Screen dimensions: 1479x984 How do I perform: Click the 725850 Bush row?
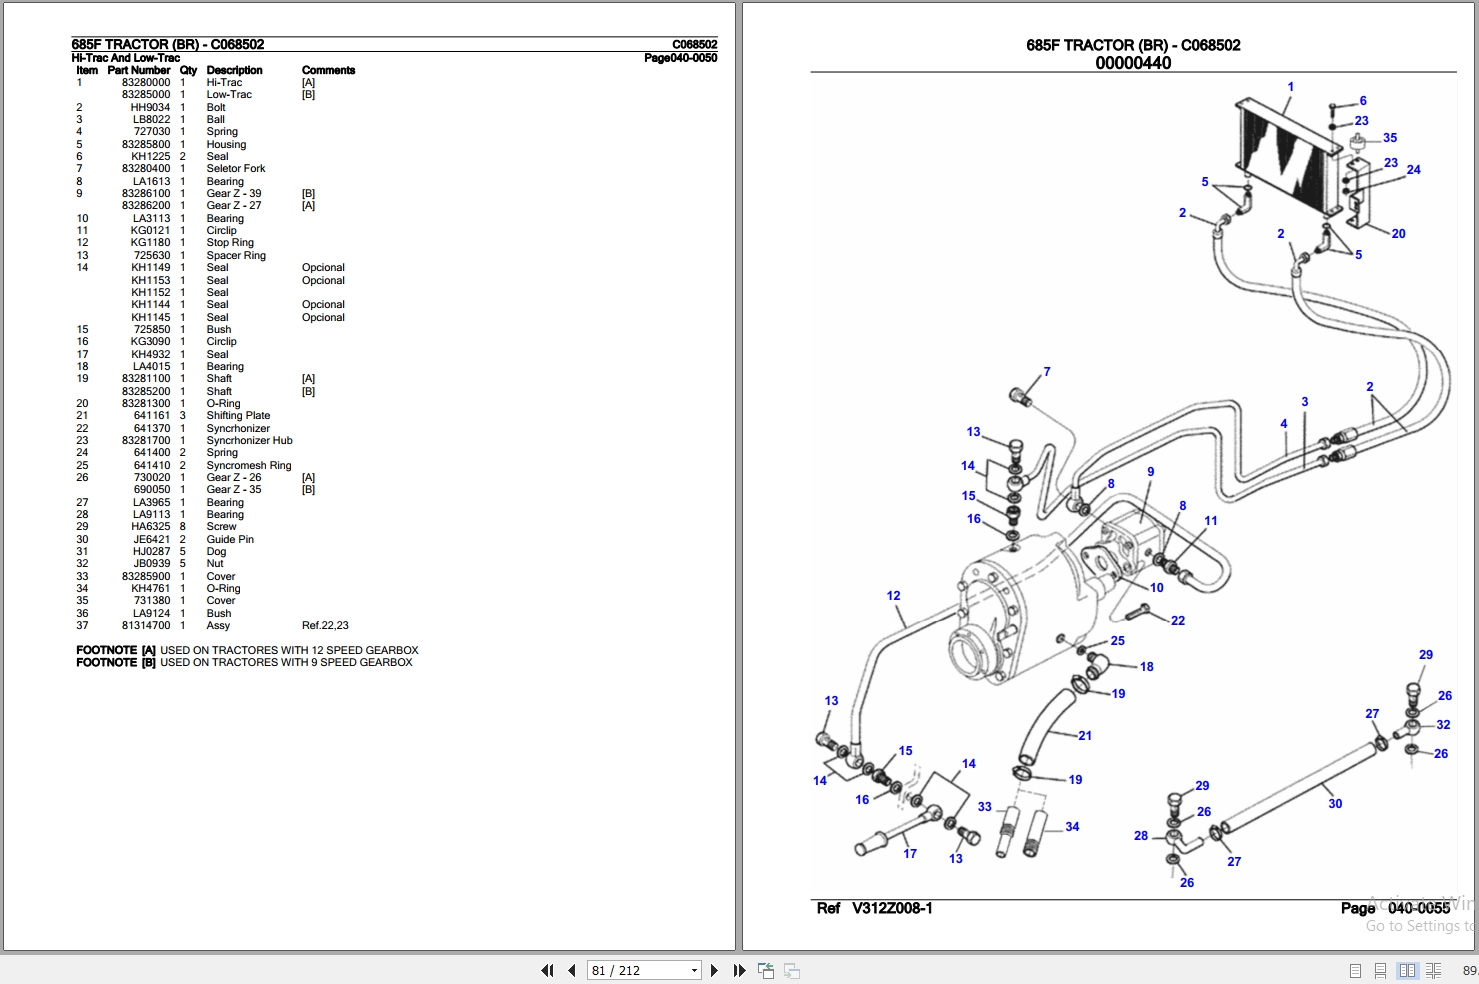pyautogui.click(x=154, y=329)
